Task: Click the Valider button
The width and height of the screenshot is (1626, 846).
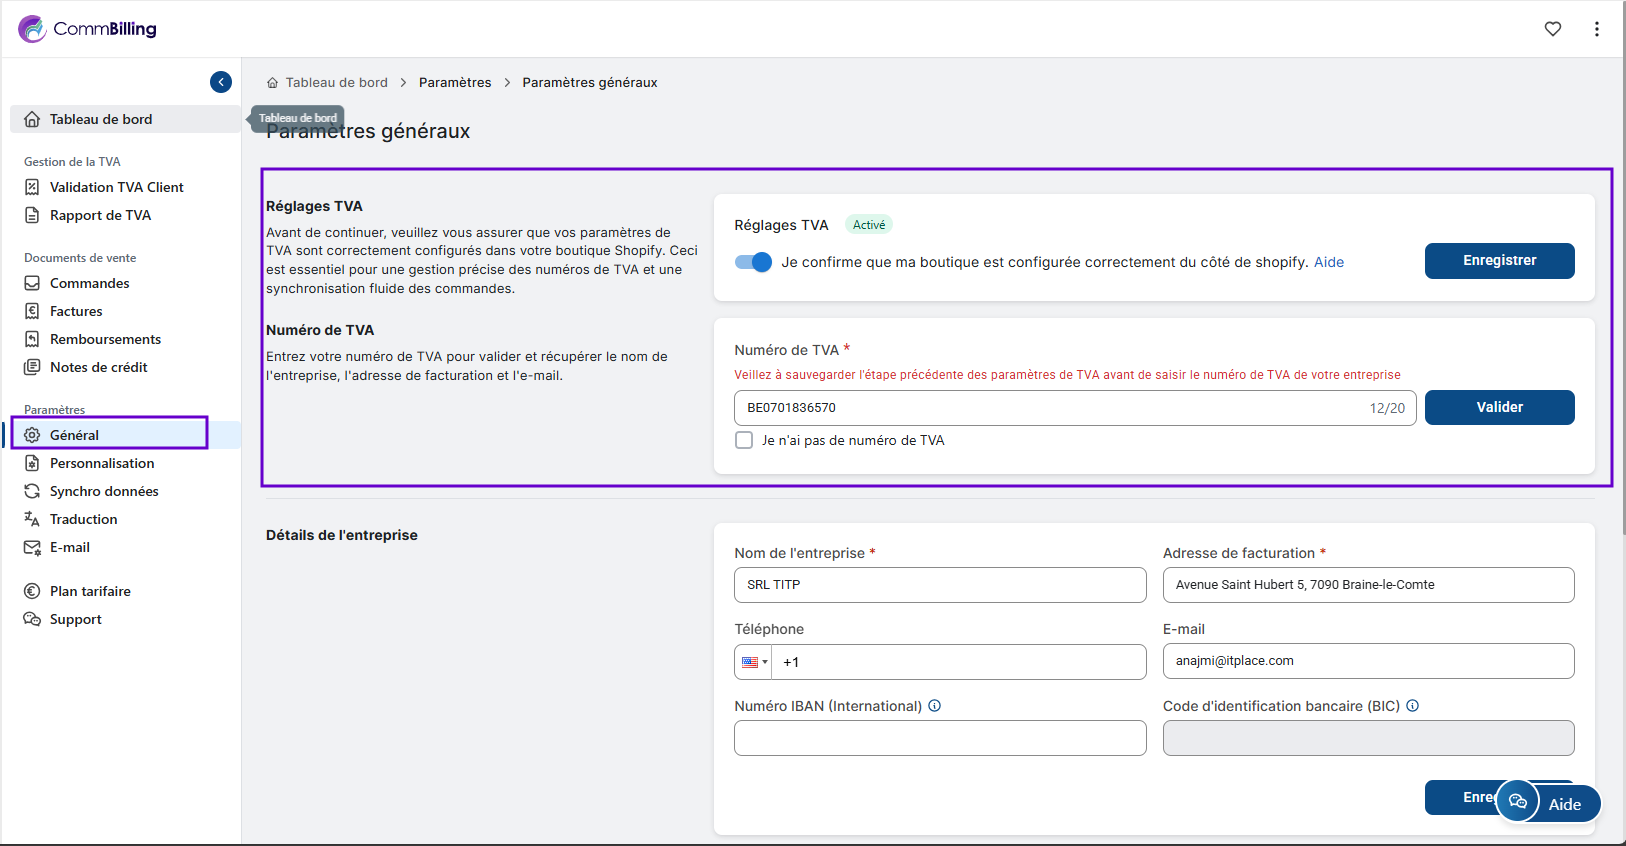Action: (1499, 407)
